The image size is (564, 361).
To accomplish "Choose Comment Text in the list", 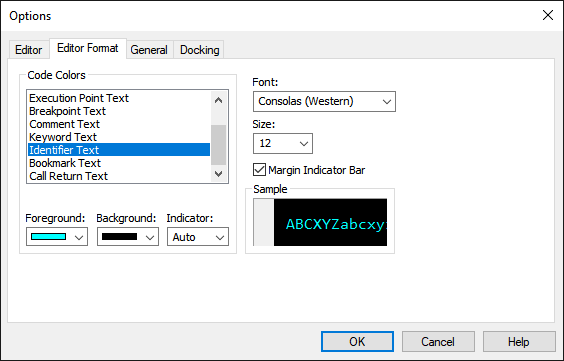I will (x=119, y=124).
